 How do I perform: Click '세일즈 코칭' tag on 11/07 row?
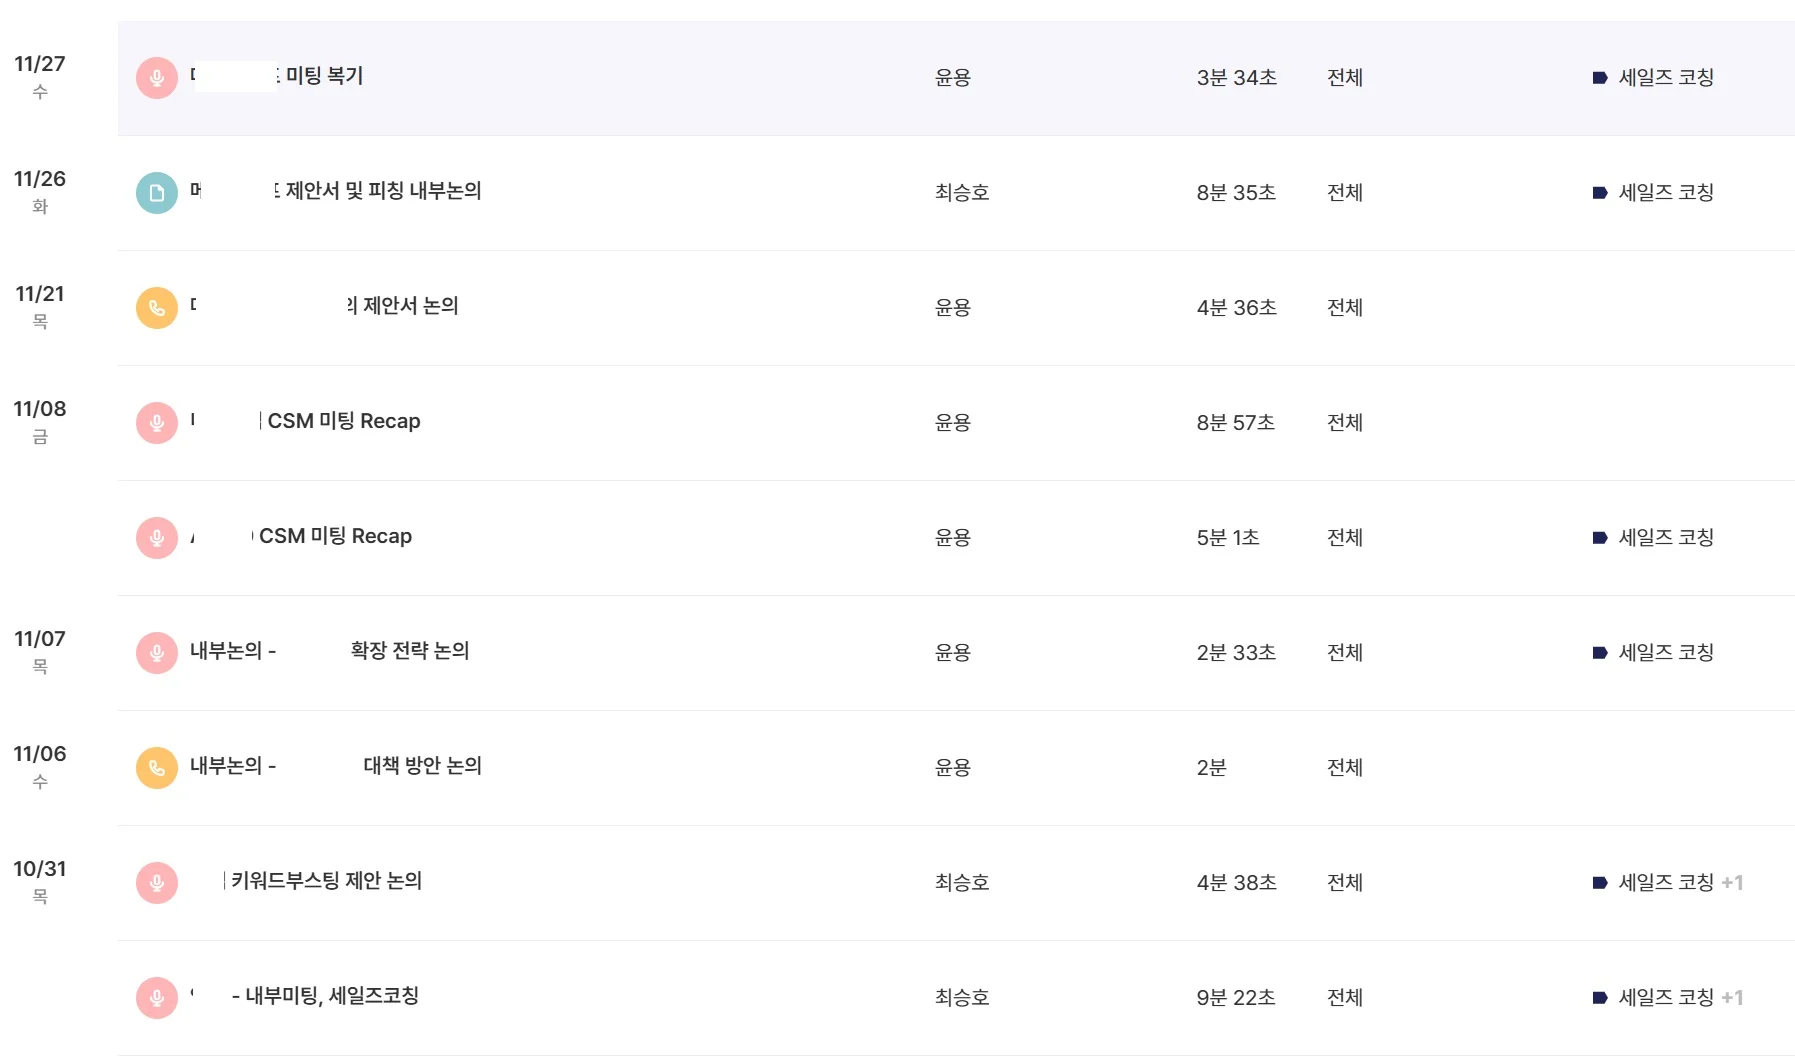[x=1666, y=653]
